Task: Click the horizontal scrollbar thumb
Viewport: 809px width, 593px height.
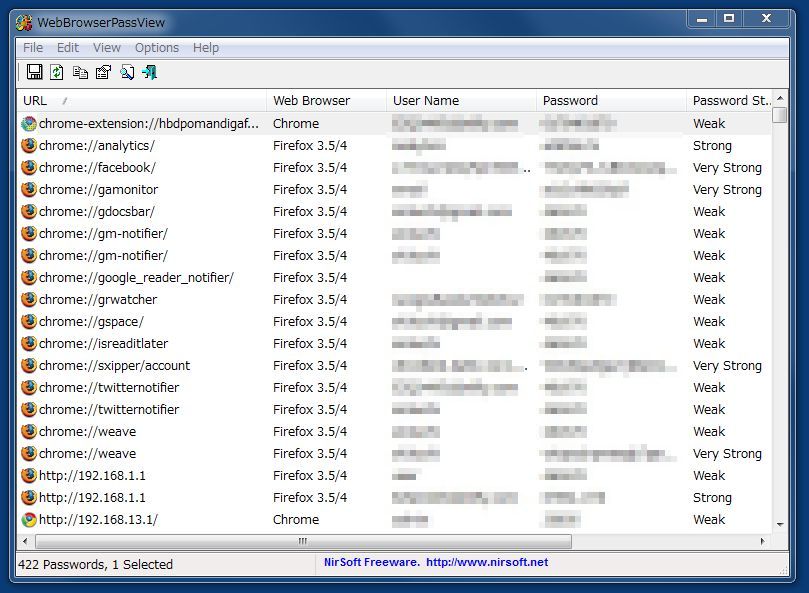Action: 303,541
